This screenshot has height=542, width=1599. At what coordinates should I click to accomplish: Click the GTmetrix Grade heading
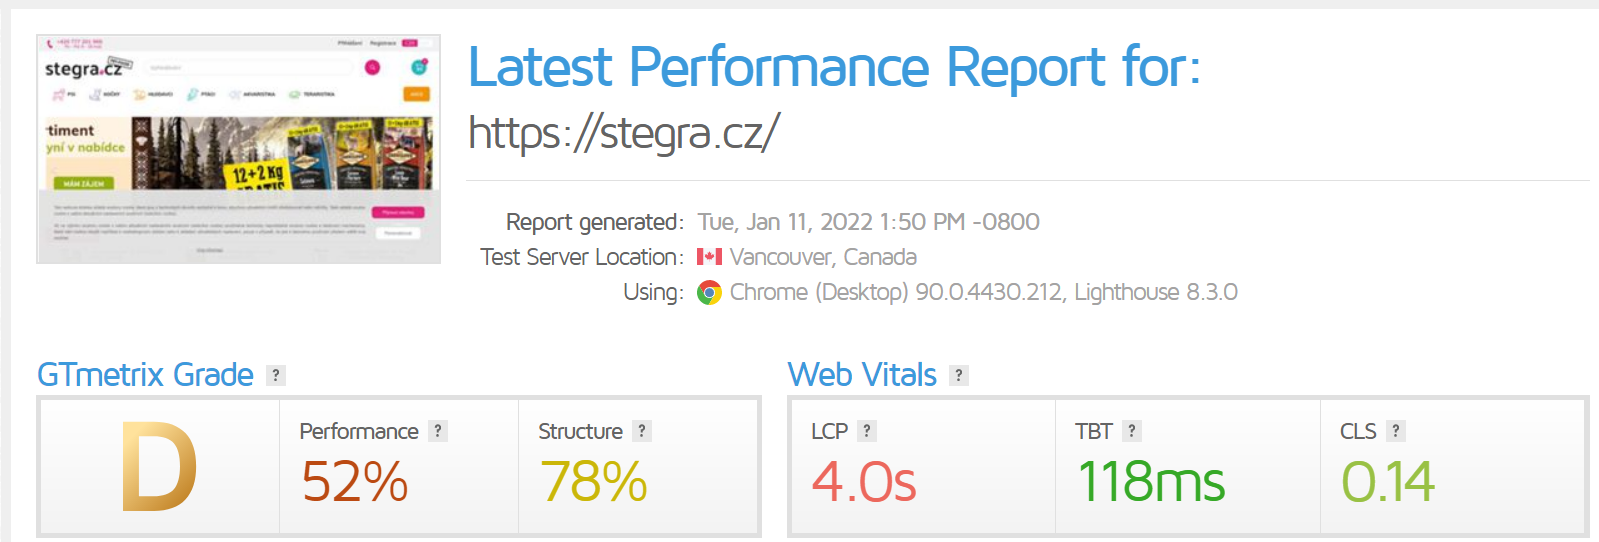pyautogui.click(x=146, y=375)
